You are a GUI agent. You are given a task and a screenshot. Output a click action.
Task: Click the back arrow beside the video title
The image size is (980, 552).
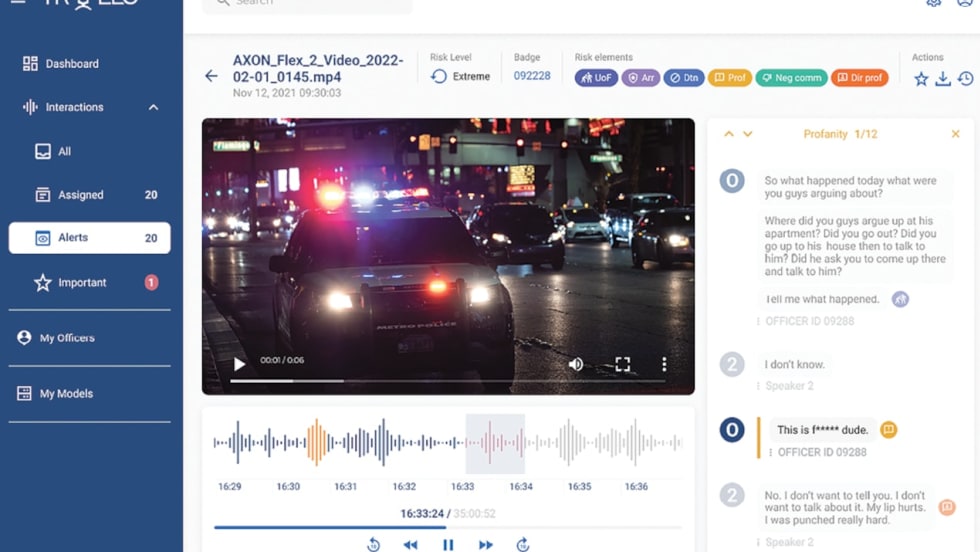(211, 76)
